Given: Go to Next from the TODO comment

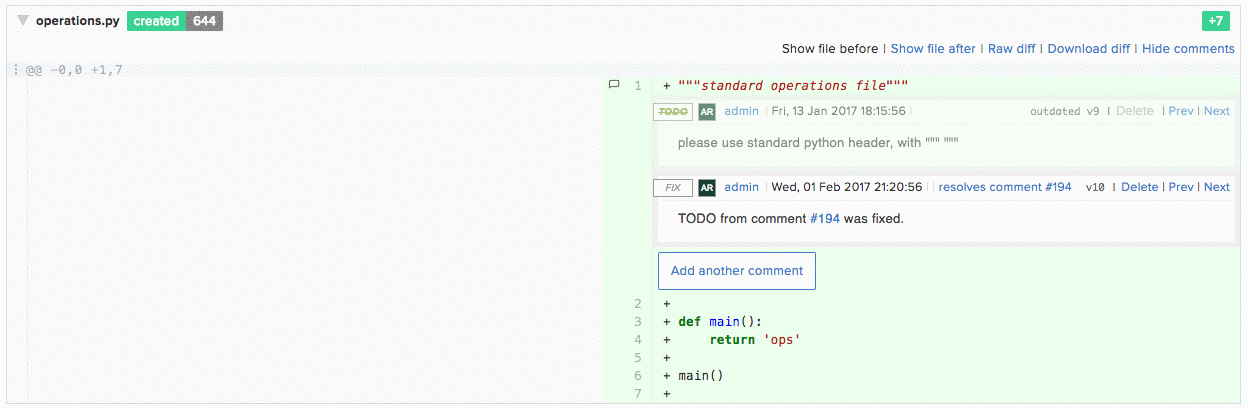Looking at the screenshot, I should 1216,111.
